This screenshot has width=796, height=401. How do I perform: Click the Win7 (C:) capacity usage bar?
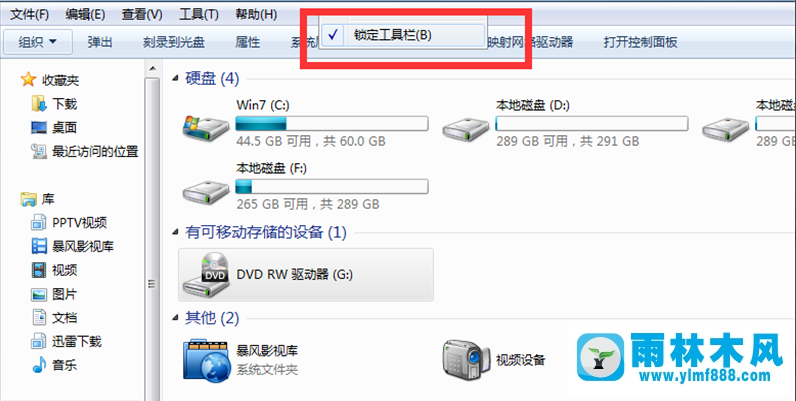tap(332, 123)
